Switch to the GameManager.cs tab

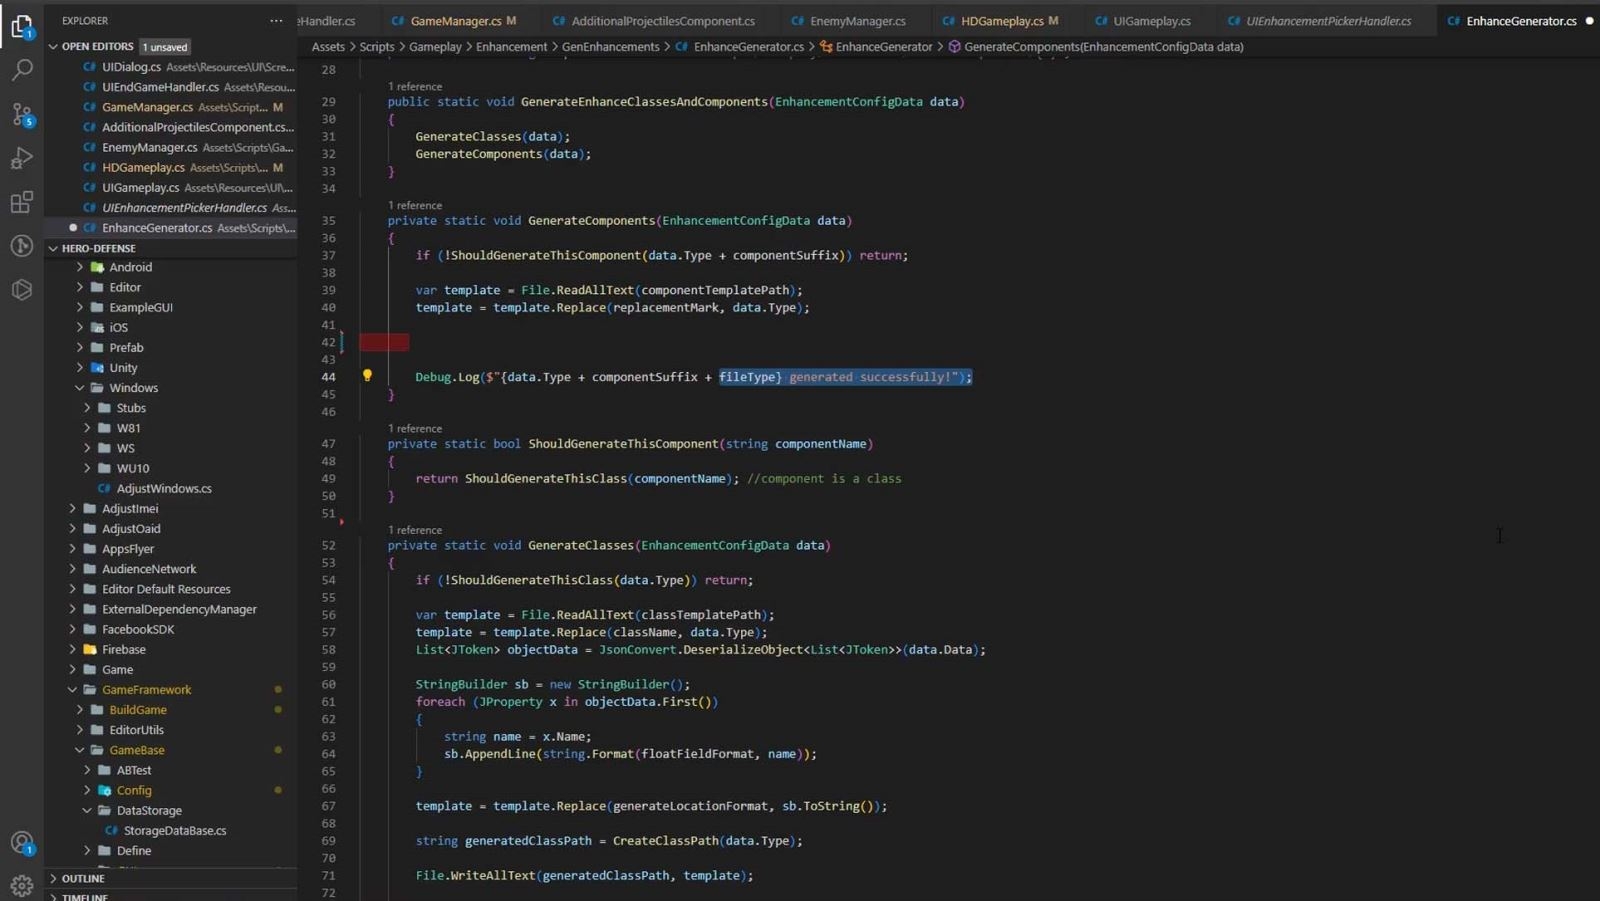[456, 20]
